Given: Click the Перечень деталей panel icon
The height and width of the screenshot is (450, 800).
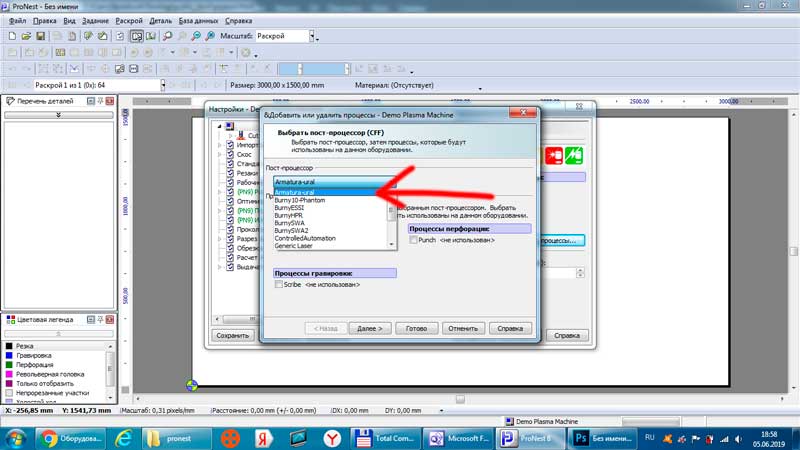Looking at the screenshot, I should [10, 101].
